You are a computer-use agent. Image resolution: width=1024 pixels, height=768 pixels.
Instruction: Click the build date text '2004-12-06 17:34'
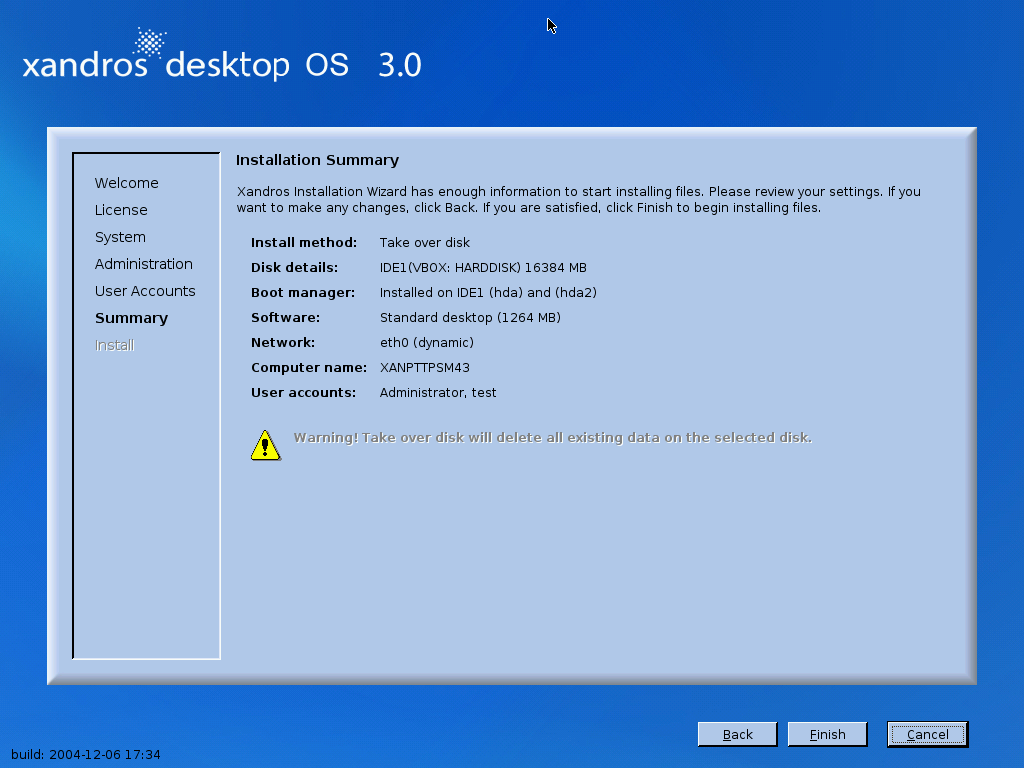[x=104, y=754]
